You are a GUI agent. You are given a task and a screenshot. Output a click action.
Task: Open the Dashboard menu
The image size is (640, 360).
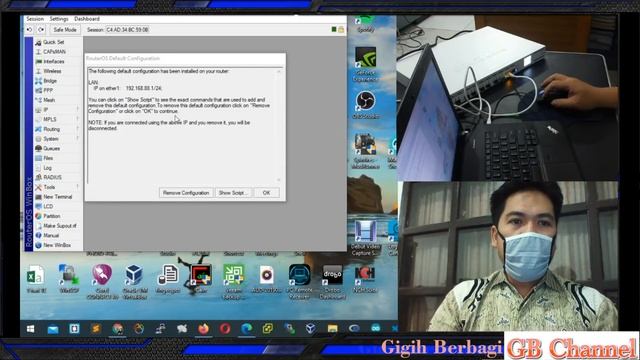(x=87, y=19)
